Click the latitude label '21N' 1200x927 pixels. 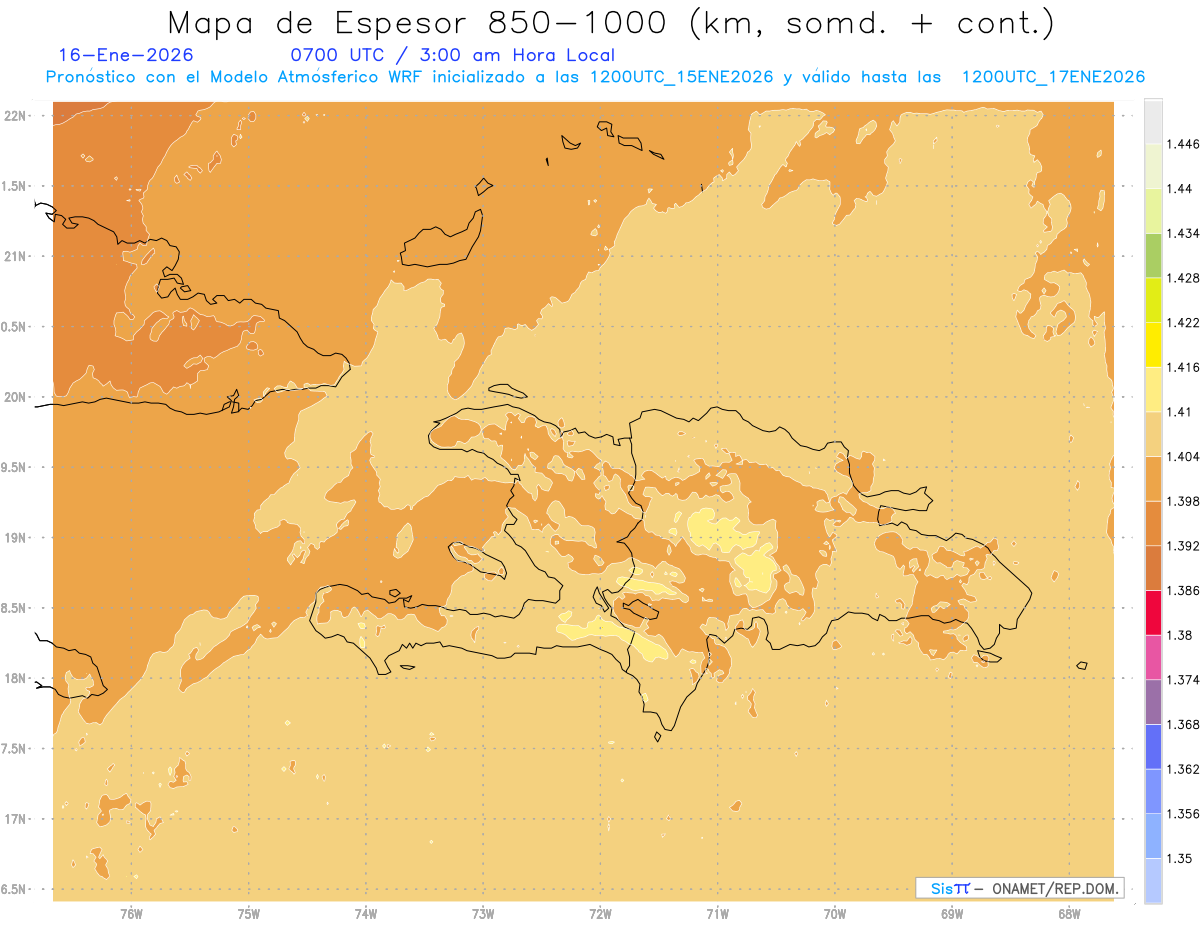16,256
